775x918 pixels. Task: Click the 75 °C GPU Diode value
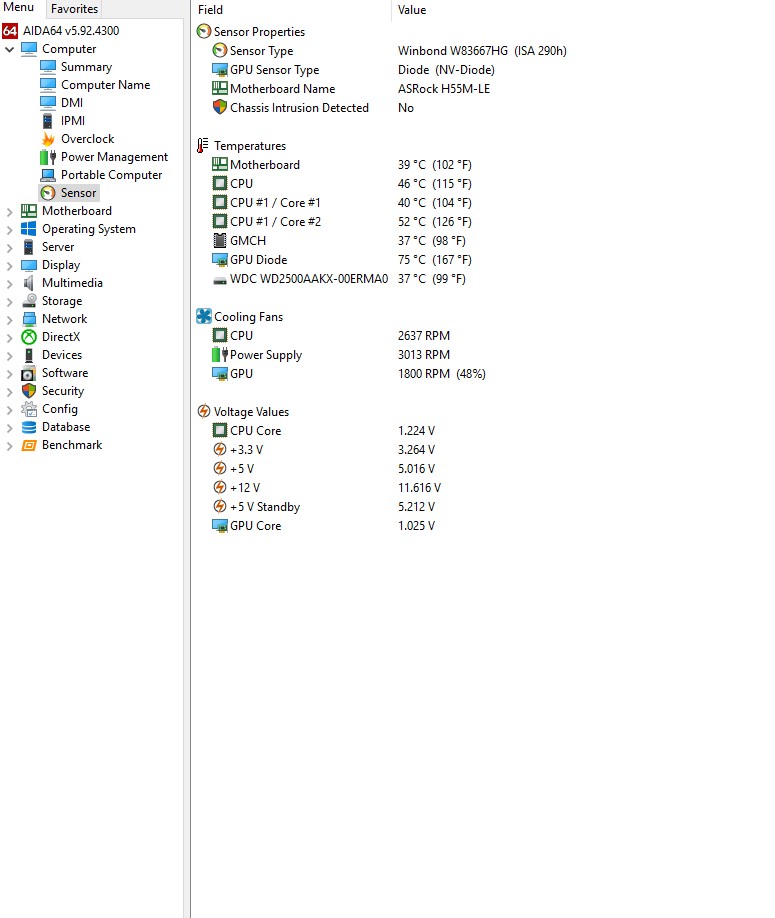[434, 259]
